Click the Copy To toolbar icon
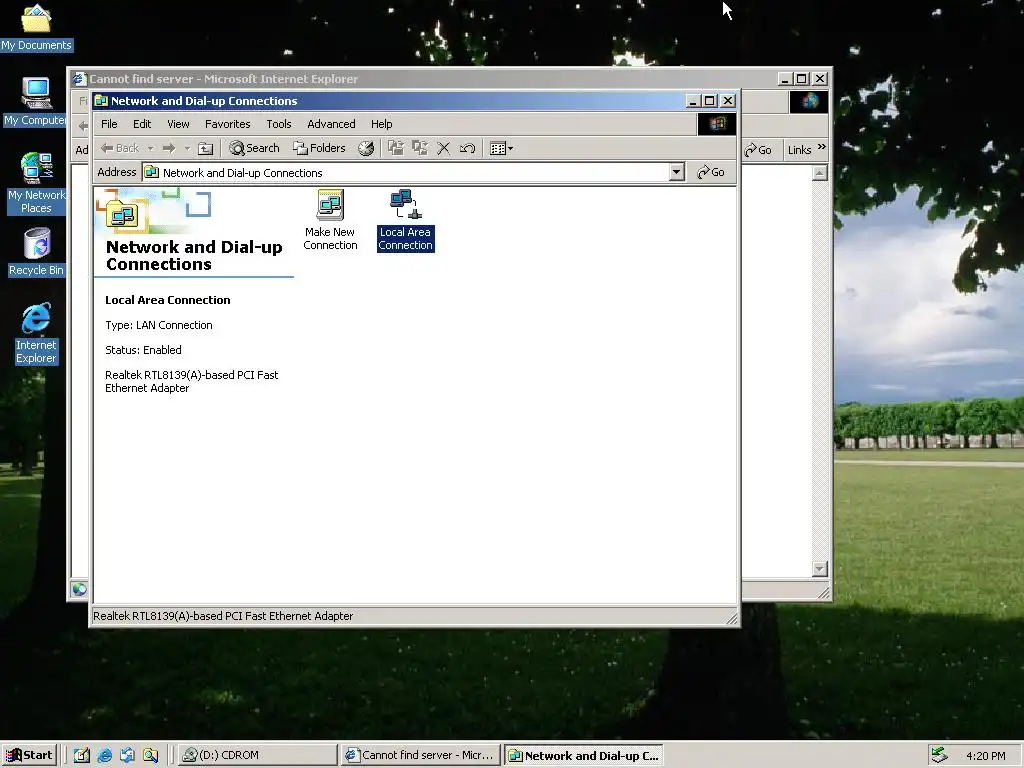 pos(419,148)
